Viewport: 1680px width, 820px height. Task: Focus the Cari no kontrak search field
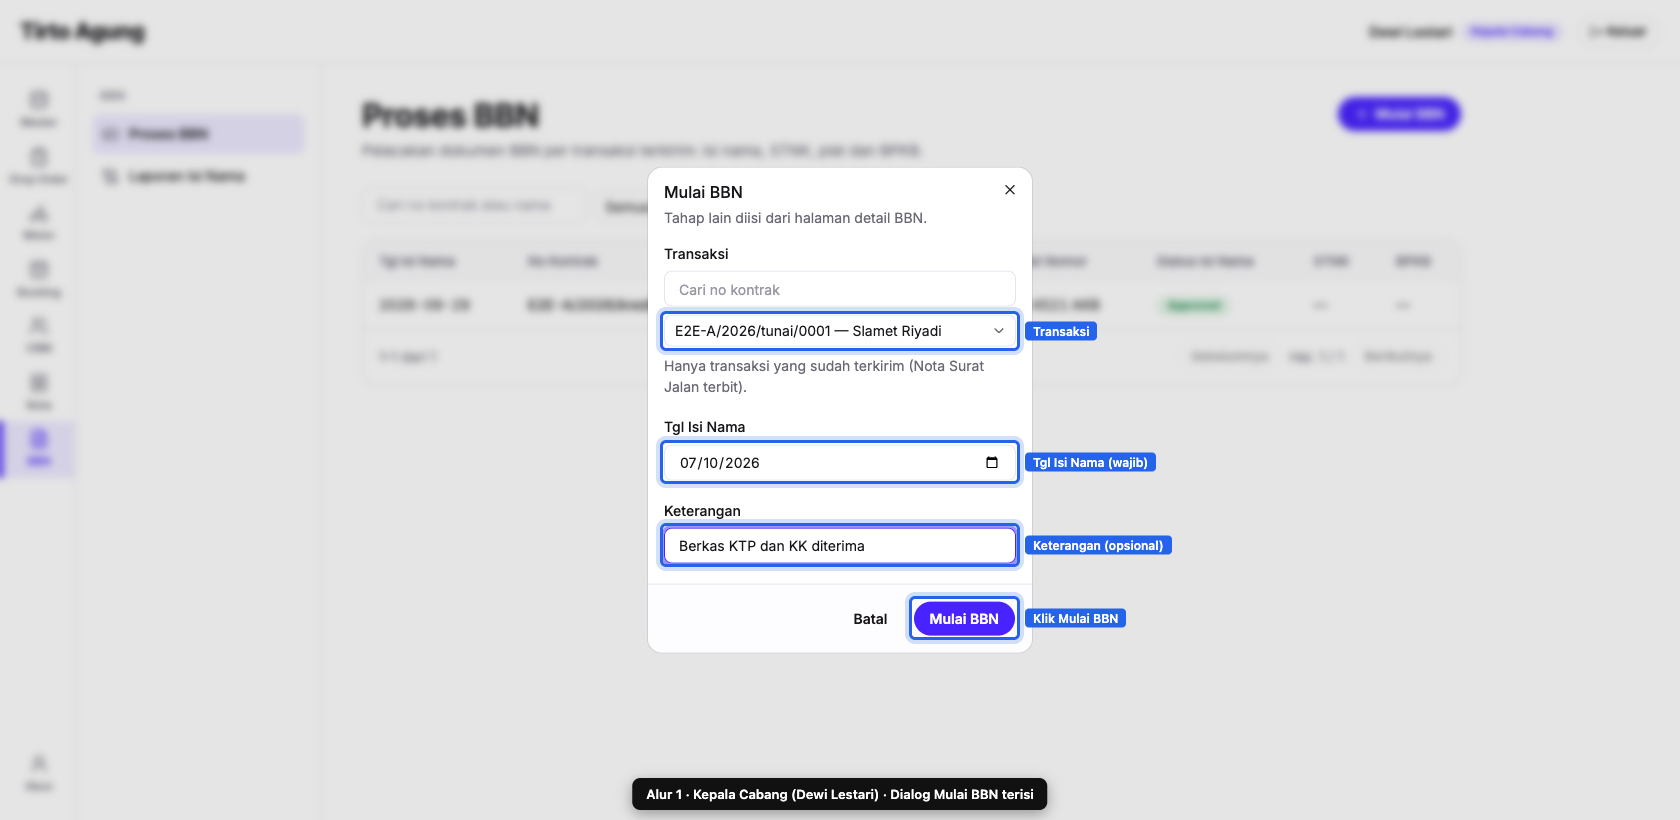[x=840, y=289]
